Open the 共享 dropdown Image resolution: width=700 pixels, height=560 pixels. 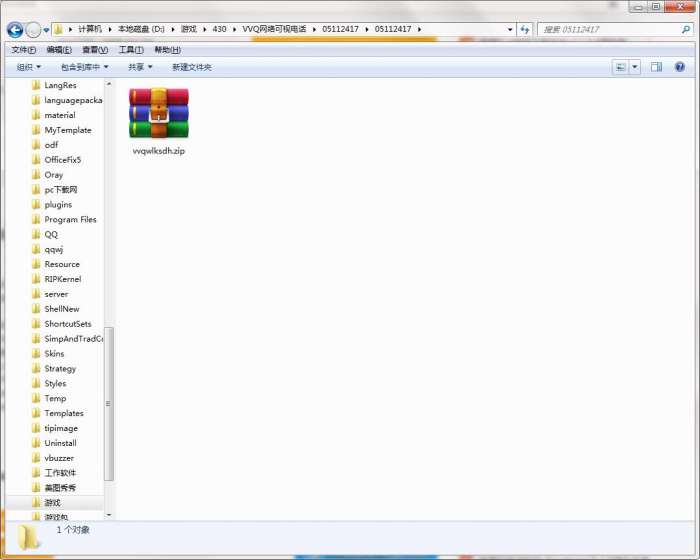(140, 67)
